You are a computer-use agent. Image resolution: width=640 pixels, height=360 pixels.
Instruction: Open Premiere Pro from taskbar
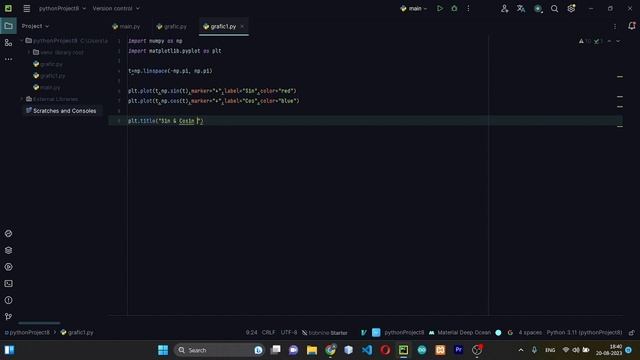(458, 350)
